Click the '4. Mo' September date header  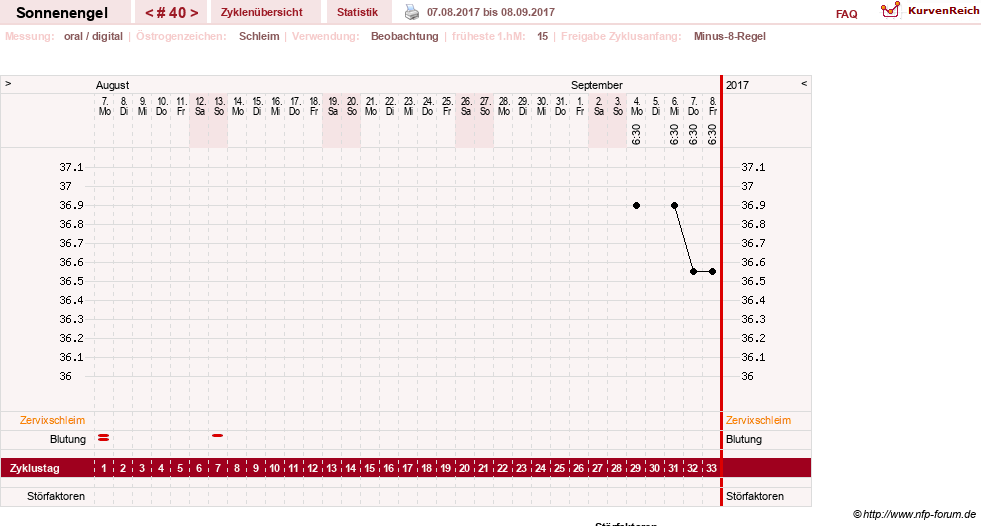click(x=636, y=106)
